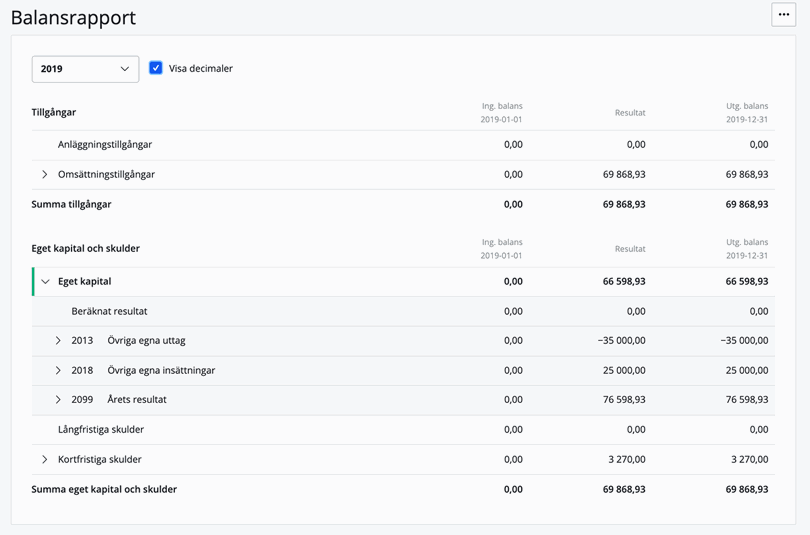Click the Visa decimaler label text

(x=200, y=69)
